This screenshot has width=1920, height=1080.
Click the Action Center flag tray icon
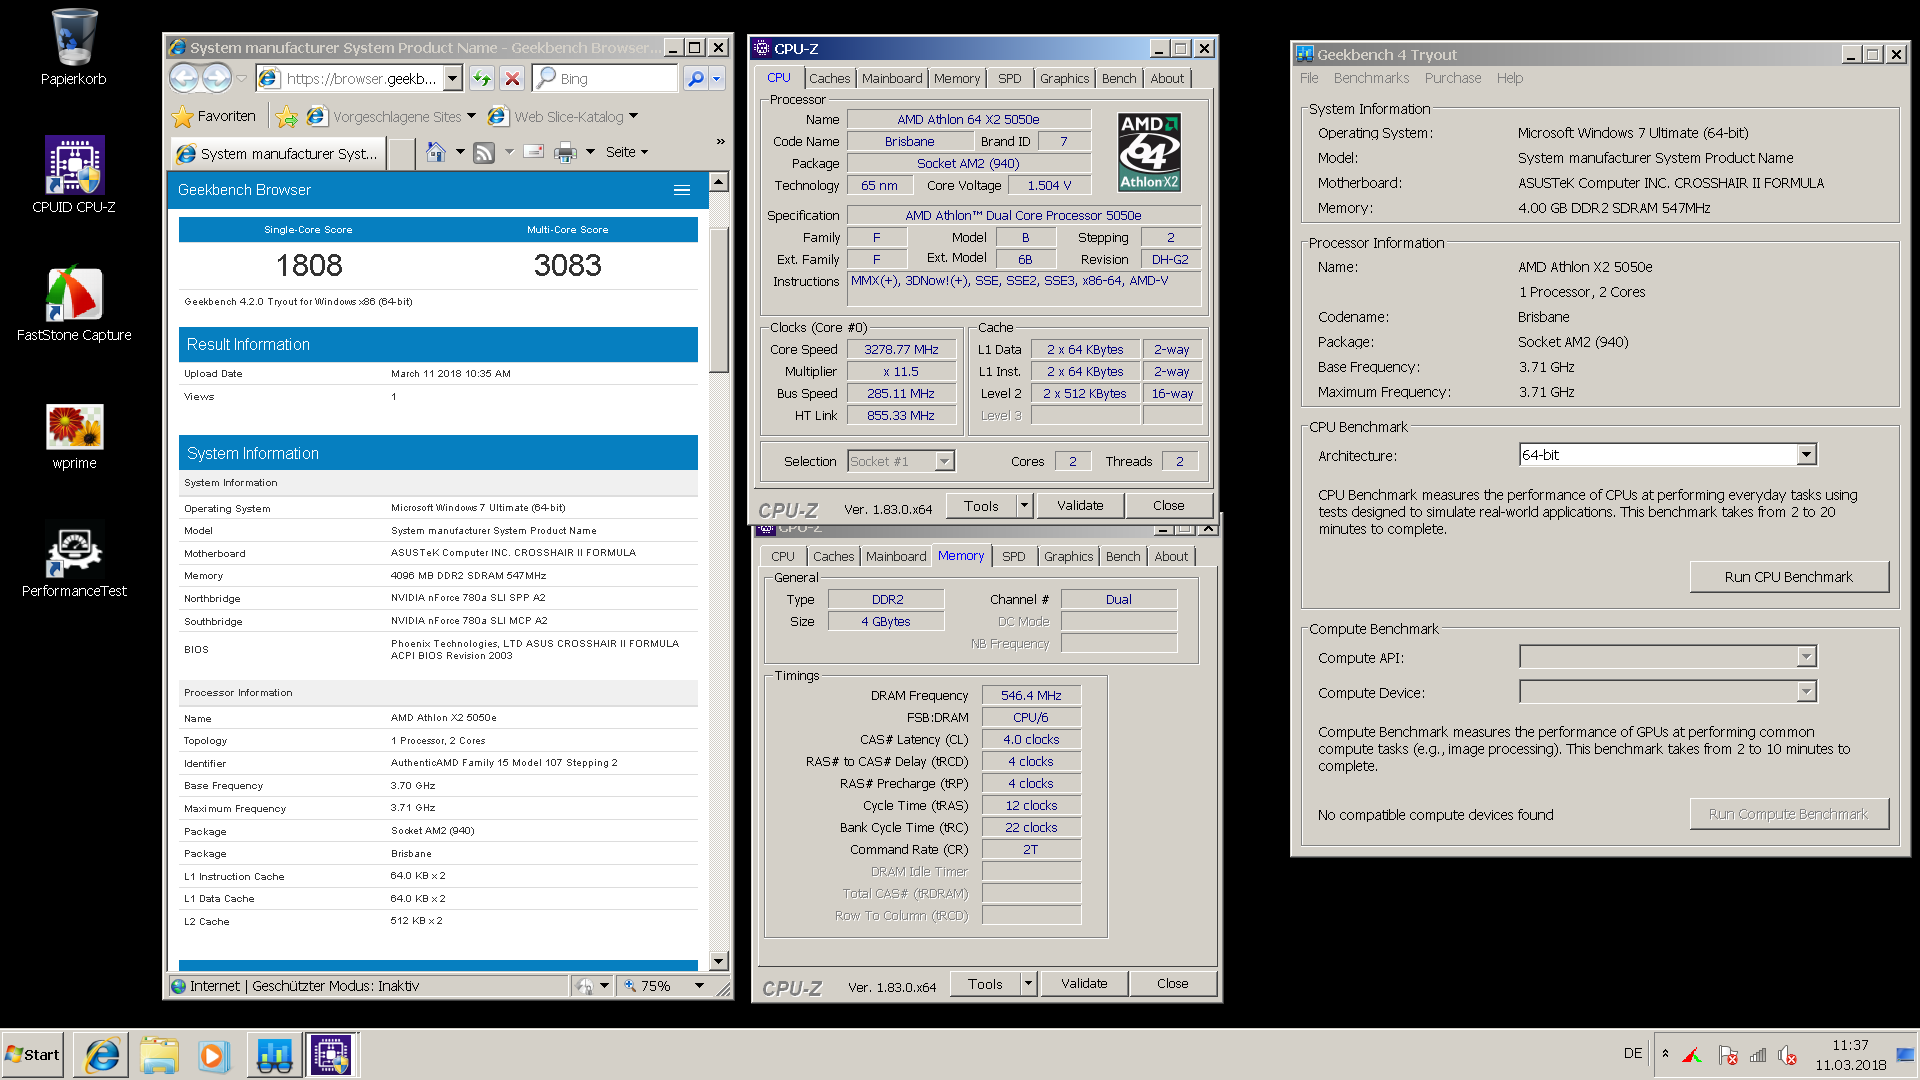[1727, 1055]
